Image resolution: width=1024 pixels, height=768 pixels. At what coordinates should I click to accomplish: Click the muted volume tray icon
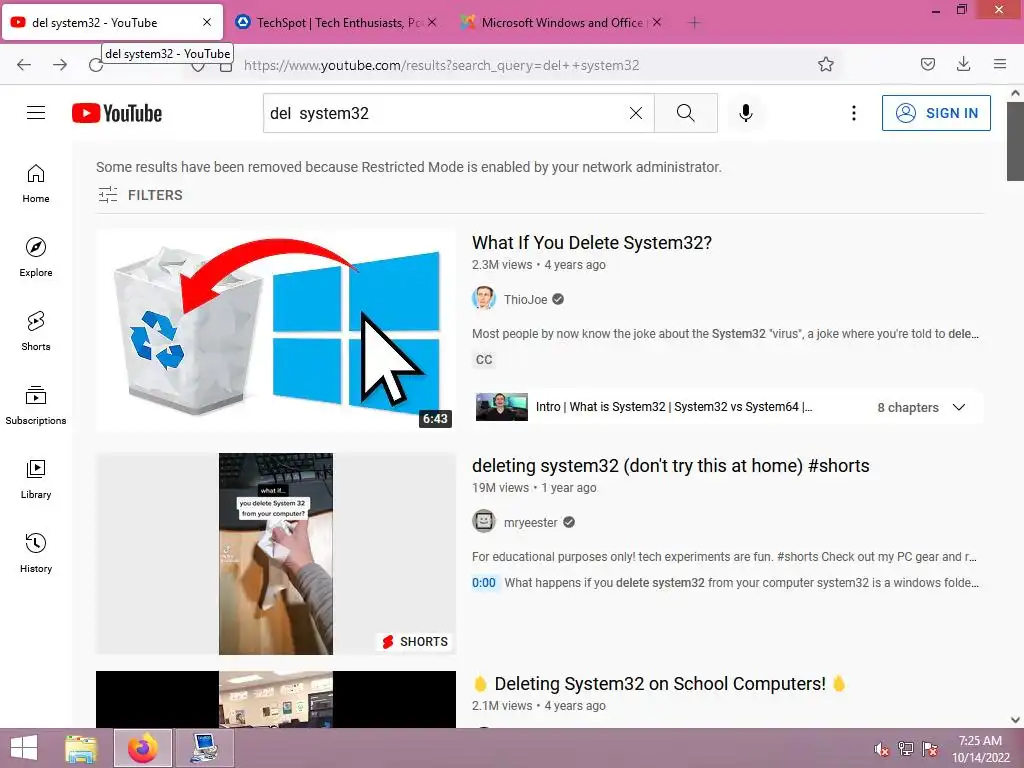coord(882,749)
